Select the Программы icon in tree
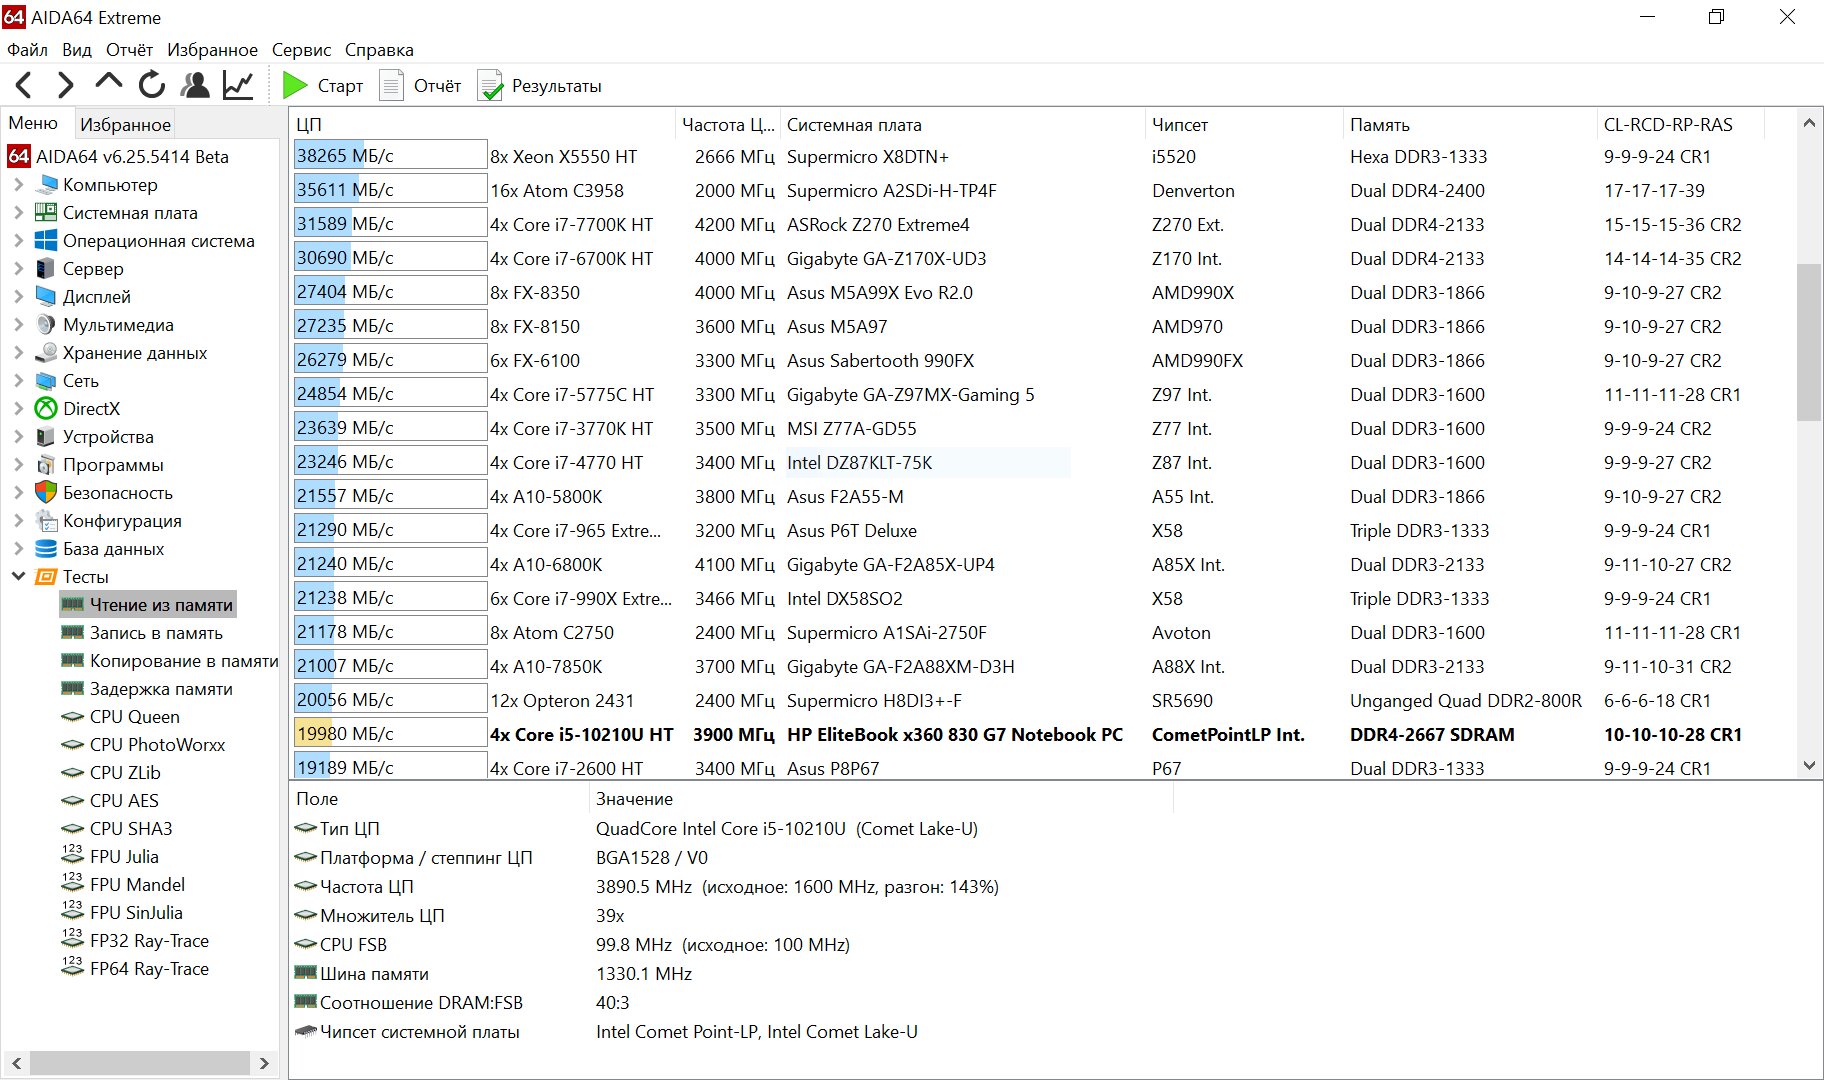 (46, 465)
